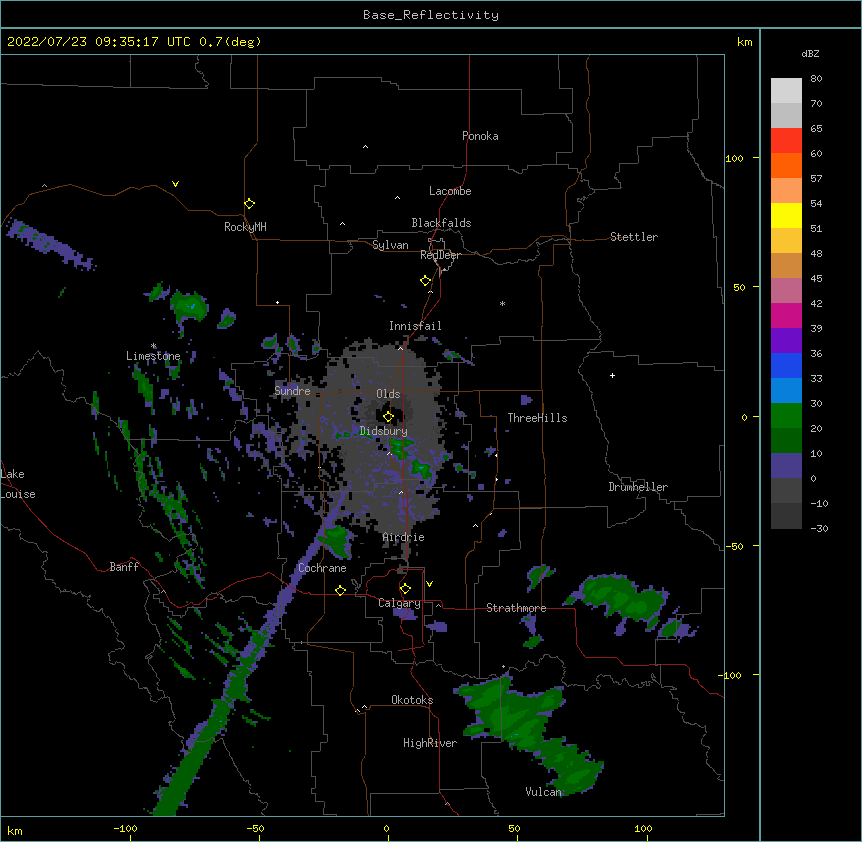Click the yellow V marker northeast of Calgary

(x=429, y=584)
